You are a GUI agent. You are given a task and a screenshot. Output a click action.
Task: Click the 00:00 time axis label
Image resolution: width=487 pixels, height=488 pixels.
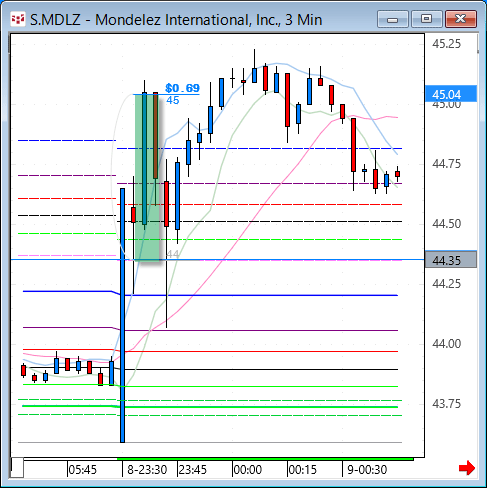pos(248,470)
